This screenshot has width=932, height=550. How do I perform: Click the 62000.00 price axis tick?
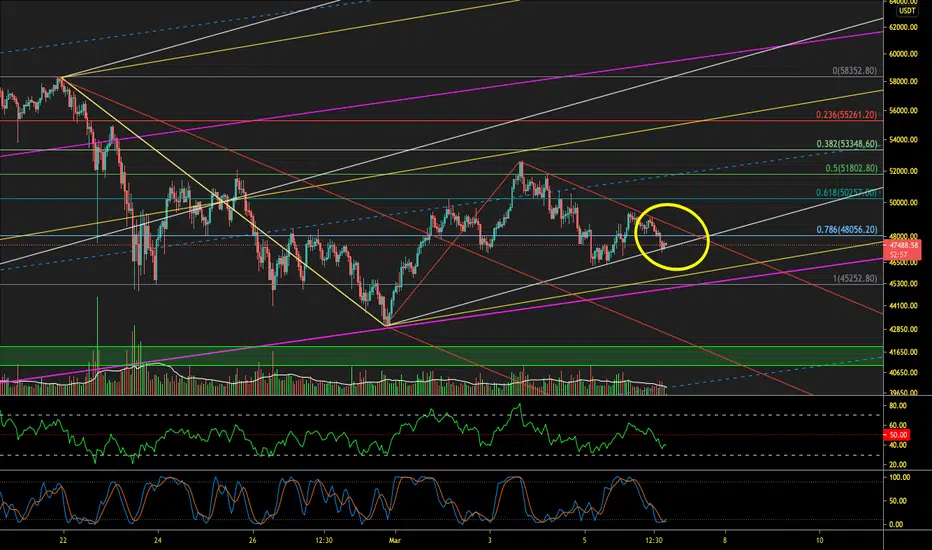coord(903,27)
